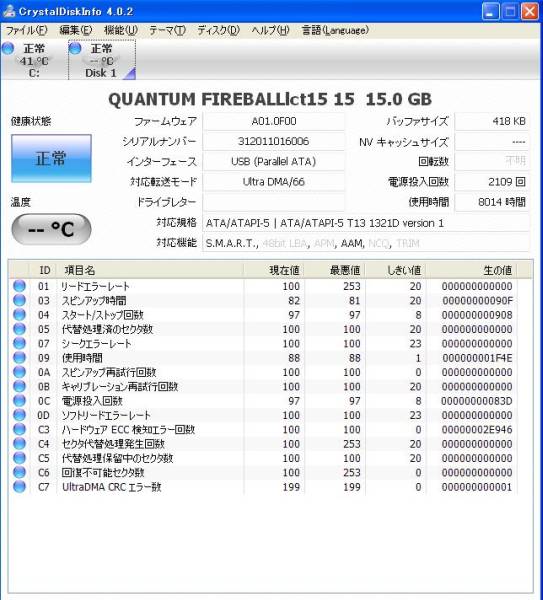Click the 生の値 column header
Image resolution: width=543 pixels, height=600 pixels.
pos(472,270)
